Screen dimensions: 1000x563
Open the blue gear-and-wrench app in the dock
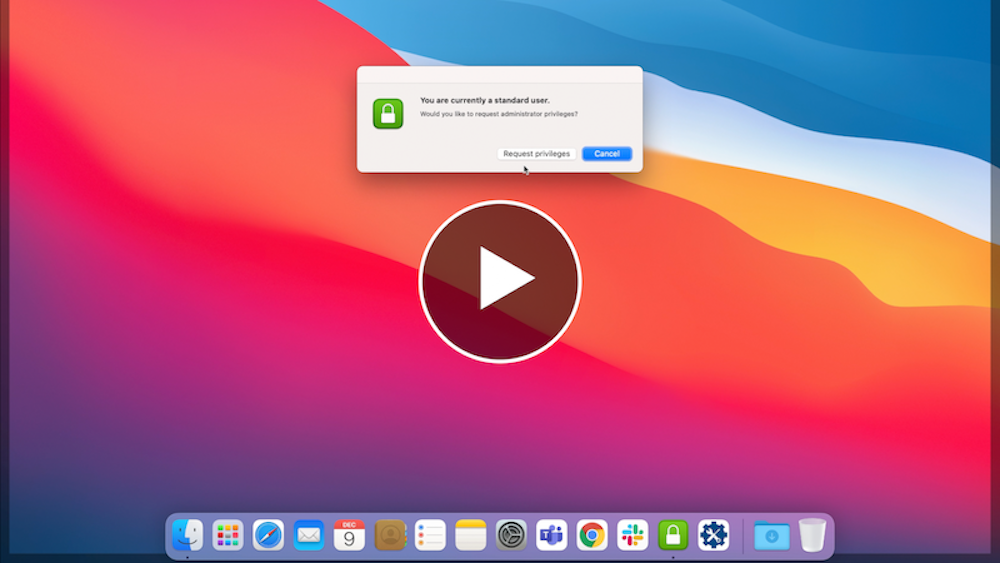click(x=713, y=535)
